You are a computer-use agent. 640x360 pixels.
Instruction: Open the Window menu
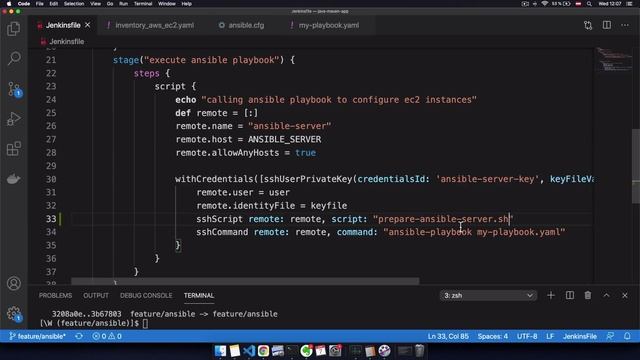tap(167, 4)
